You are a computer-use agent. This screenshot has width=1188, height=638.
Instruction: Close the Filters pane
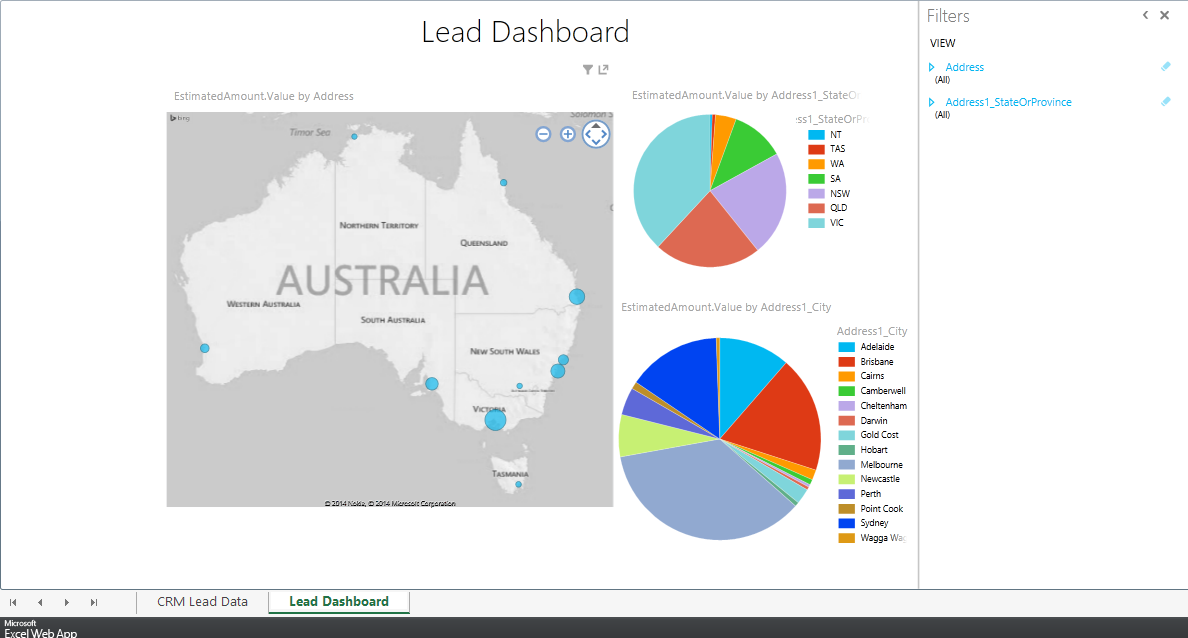click(x=1164, y=16)
